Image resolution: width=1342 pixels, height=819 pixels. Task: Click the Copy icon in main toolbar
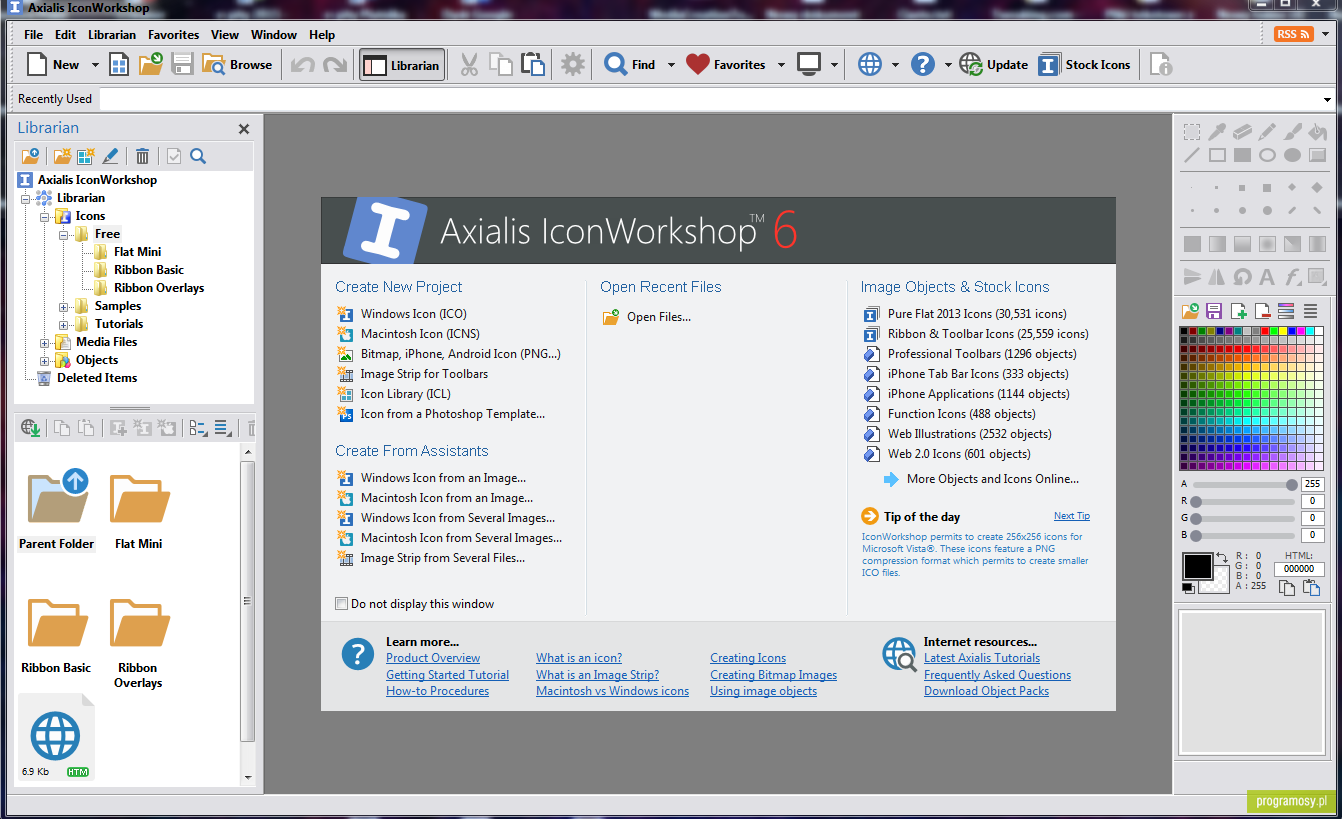point(501,65)
